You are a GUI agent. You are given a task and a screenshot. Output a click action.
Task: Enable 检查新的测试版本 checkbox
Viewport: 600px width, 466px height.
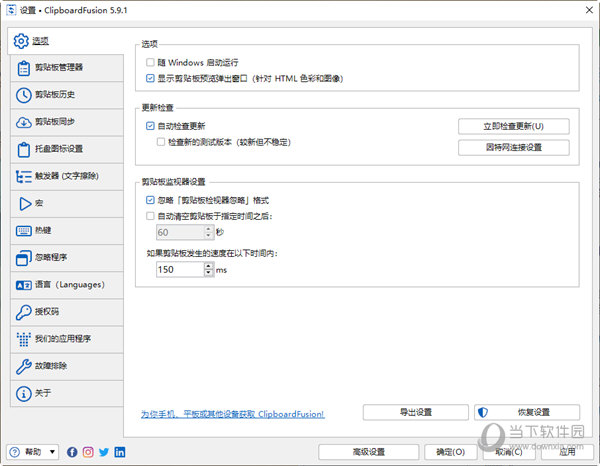click(161, 142)
